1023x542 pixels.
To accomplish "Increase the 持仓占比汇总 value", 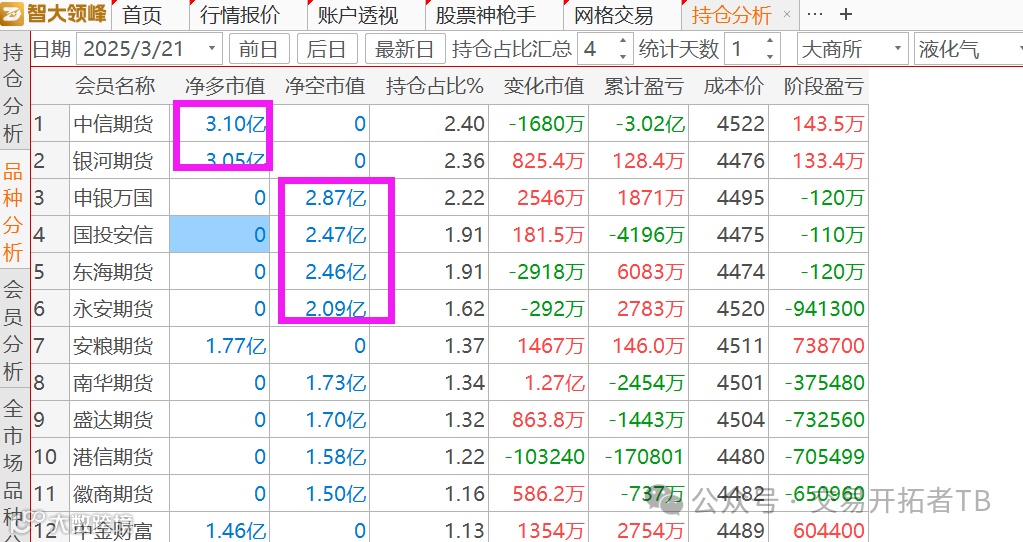I will click(622, 42).
